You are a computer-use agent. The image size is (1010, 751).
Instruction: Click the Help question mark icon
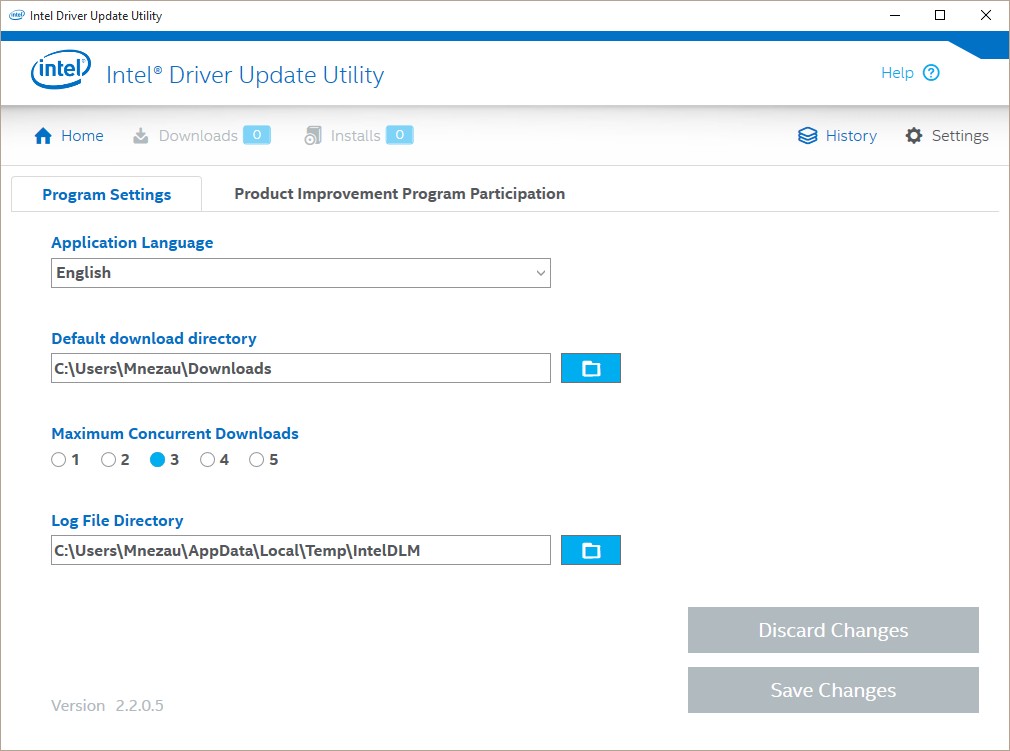931,73
